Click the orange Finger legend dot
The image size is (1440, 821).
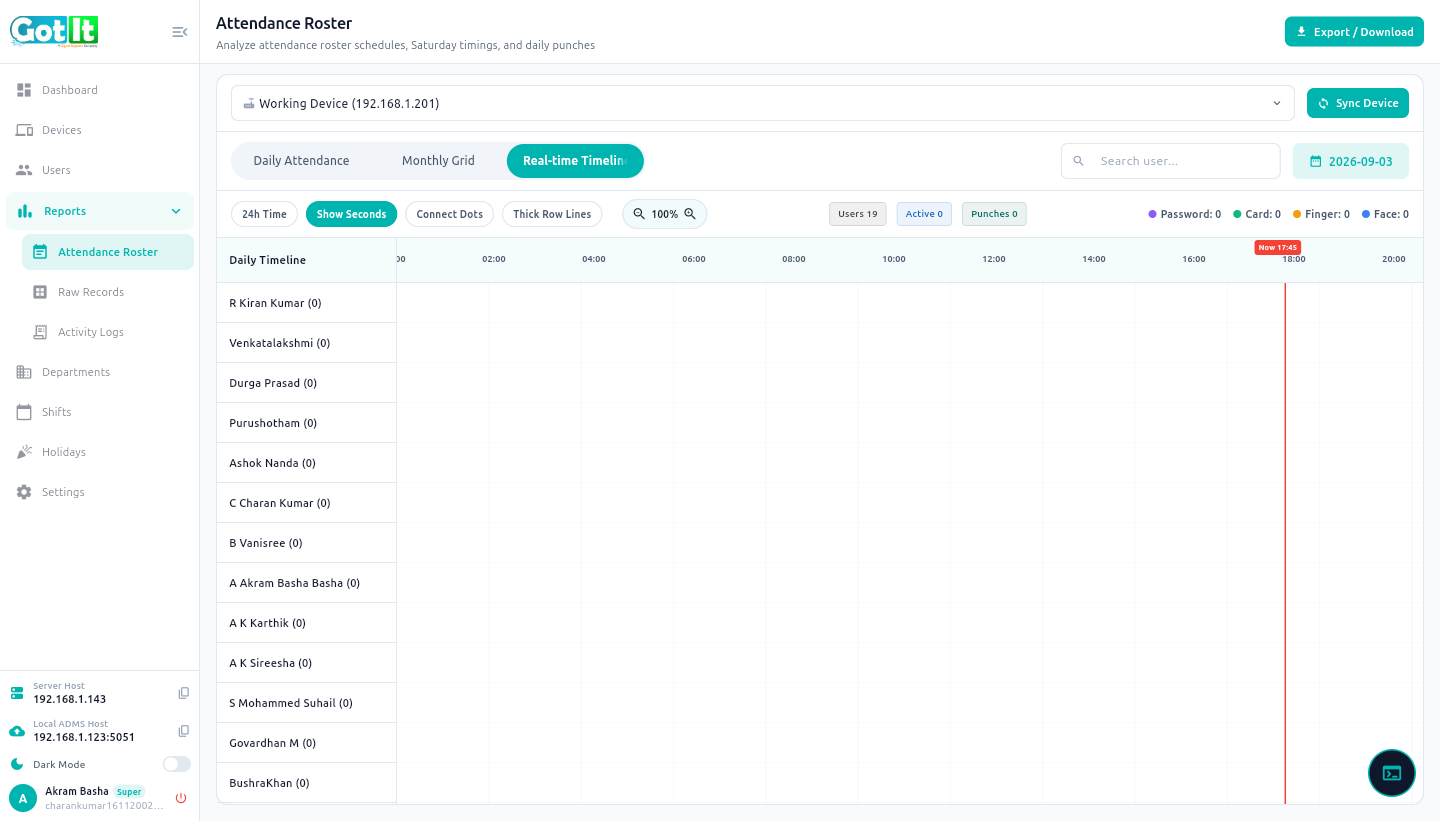click(1297, 214)
